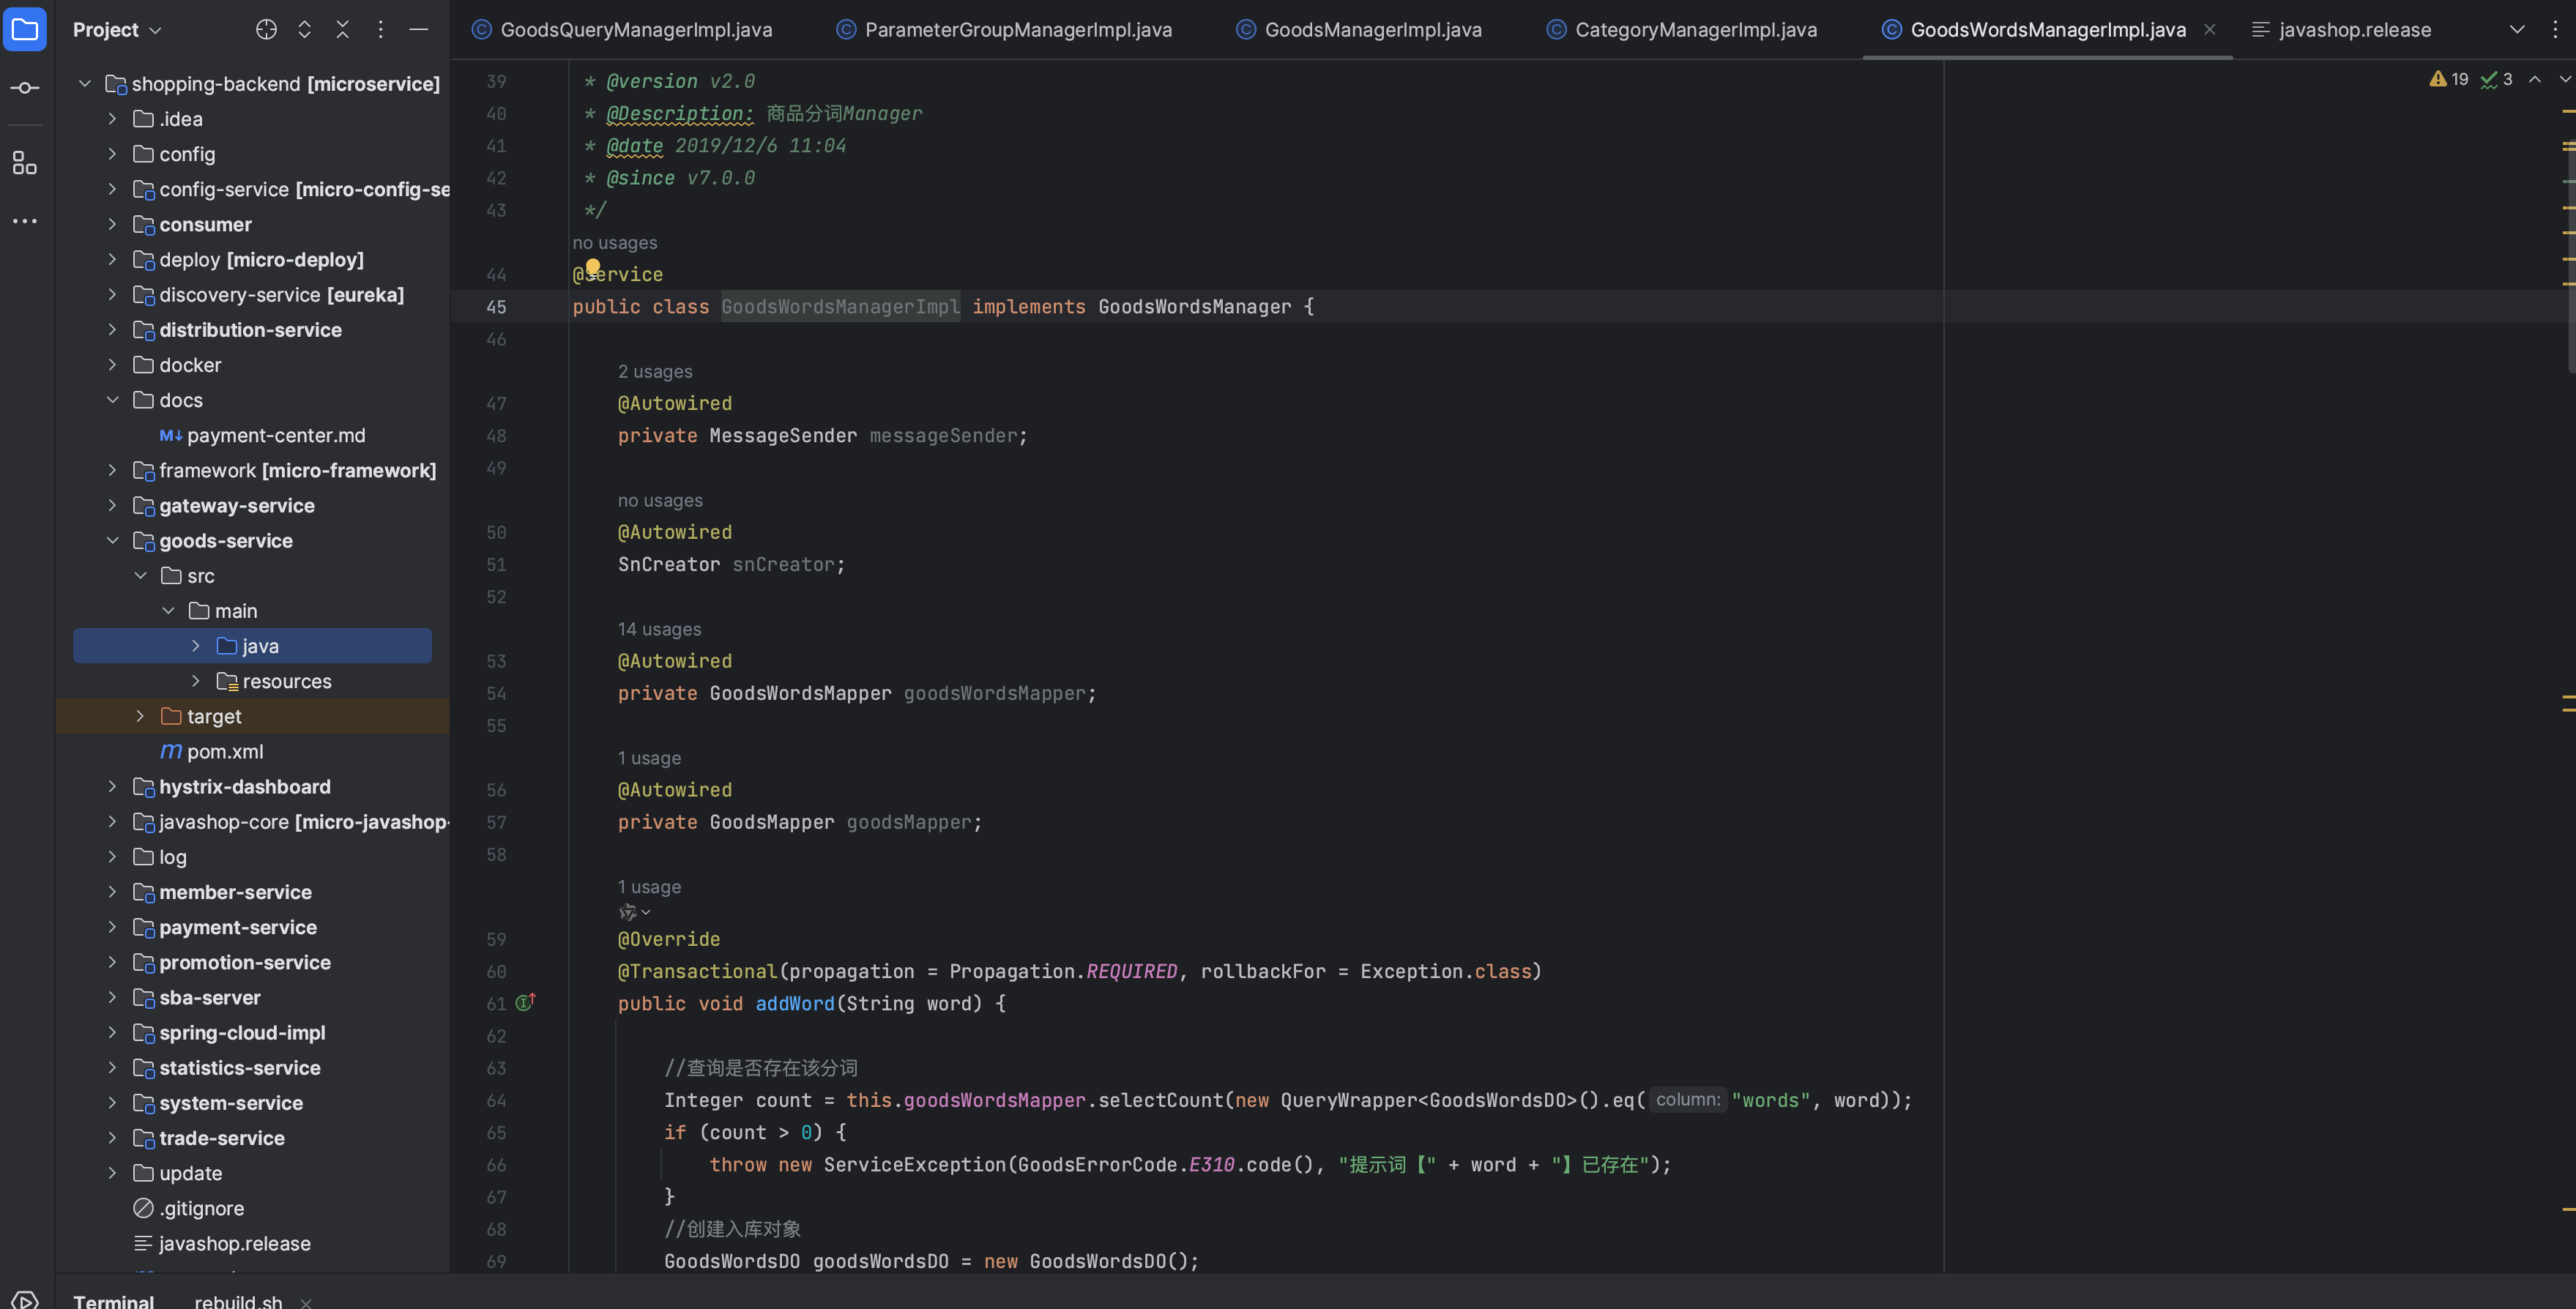Select the gateway-service module

(x=236, y=505)
